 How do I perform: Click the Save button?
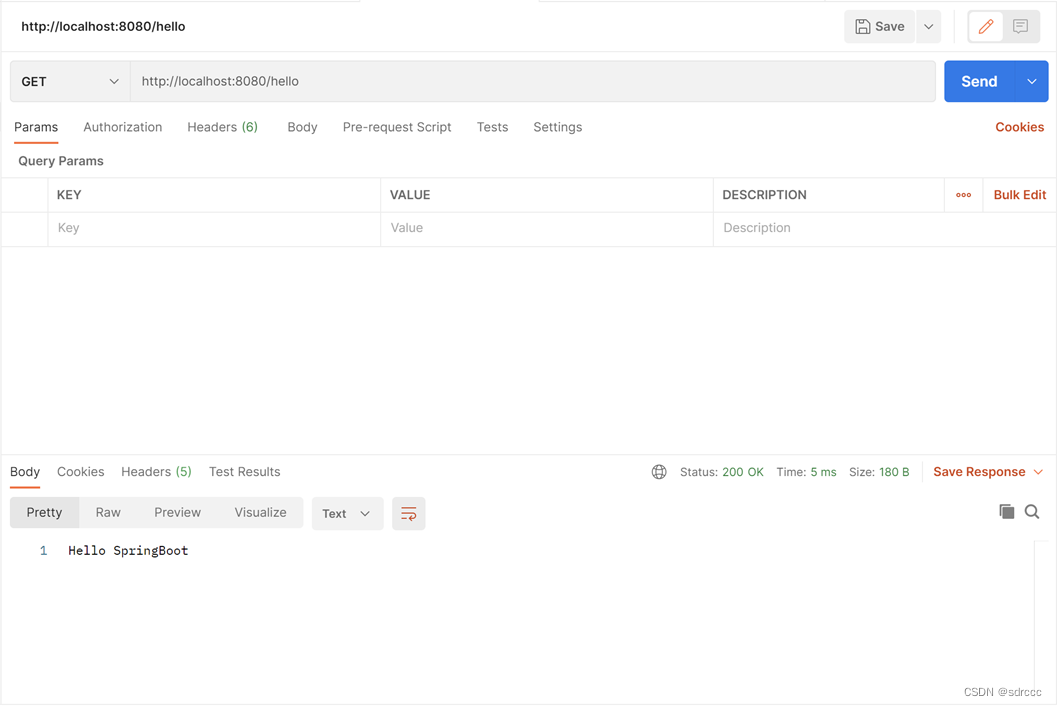click(x=880, y=26)
